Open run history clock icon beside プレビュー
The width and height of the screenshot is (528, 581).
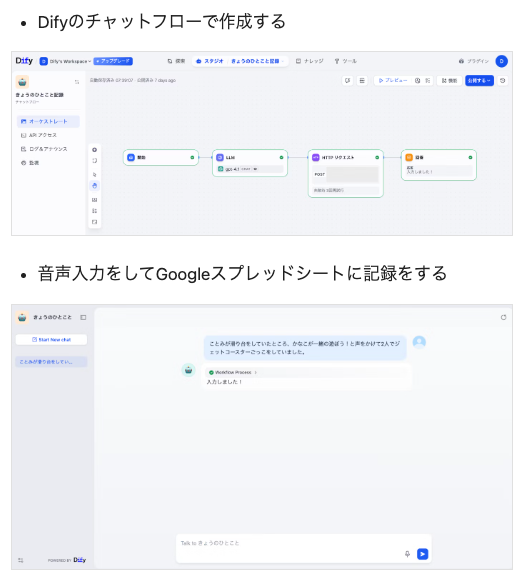(418, 80)
